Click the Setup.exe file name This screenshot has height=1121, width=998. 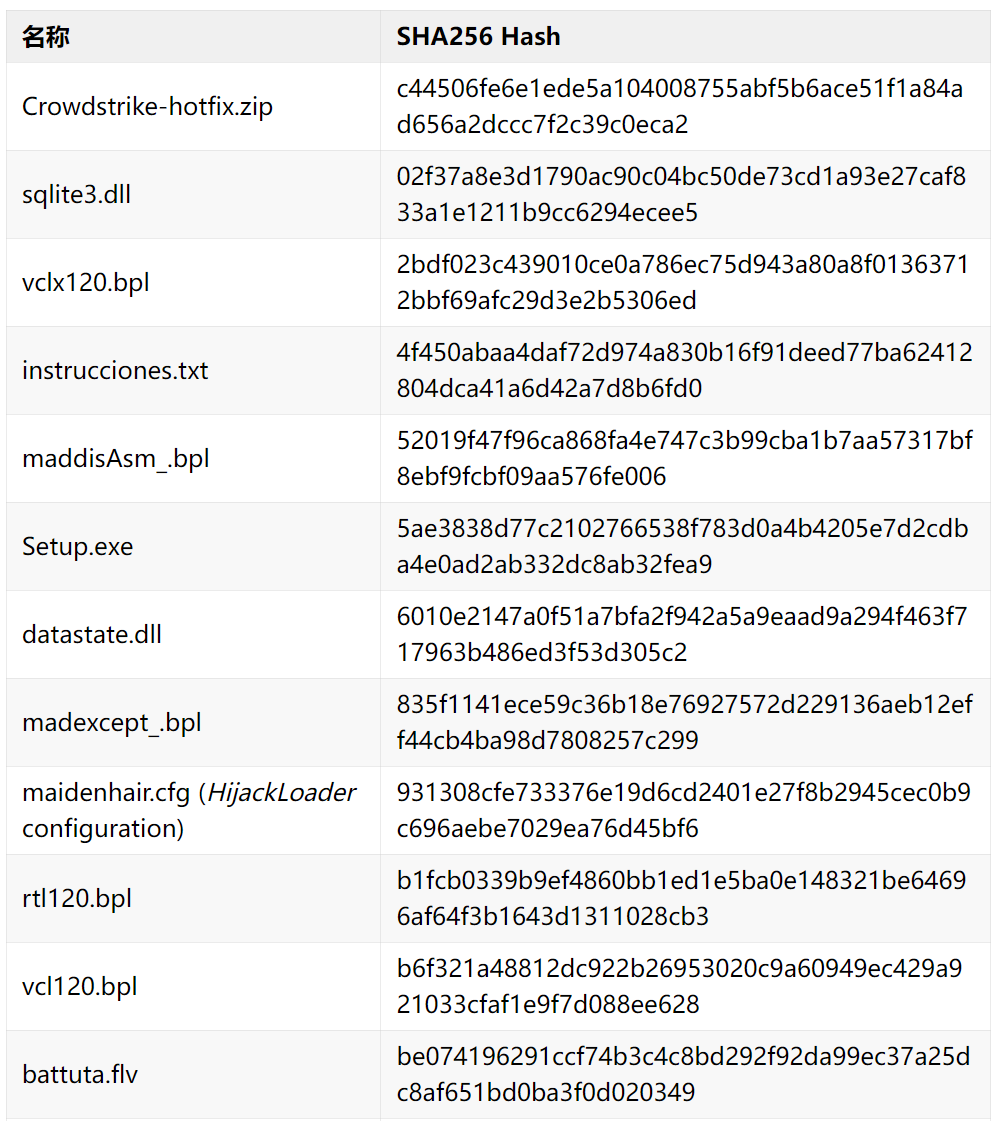tap(77, 546)
